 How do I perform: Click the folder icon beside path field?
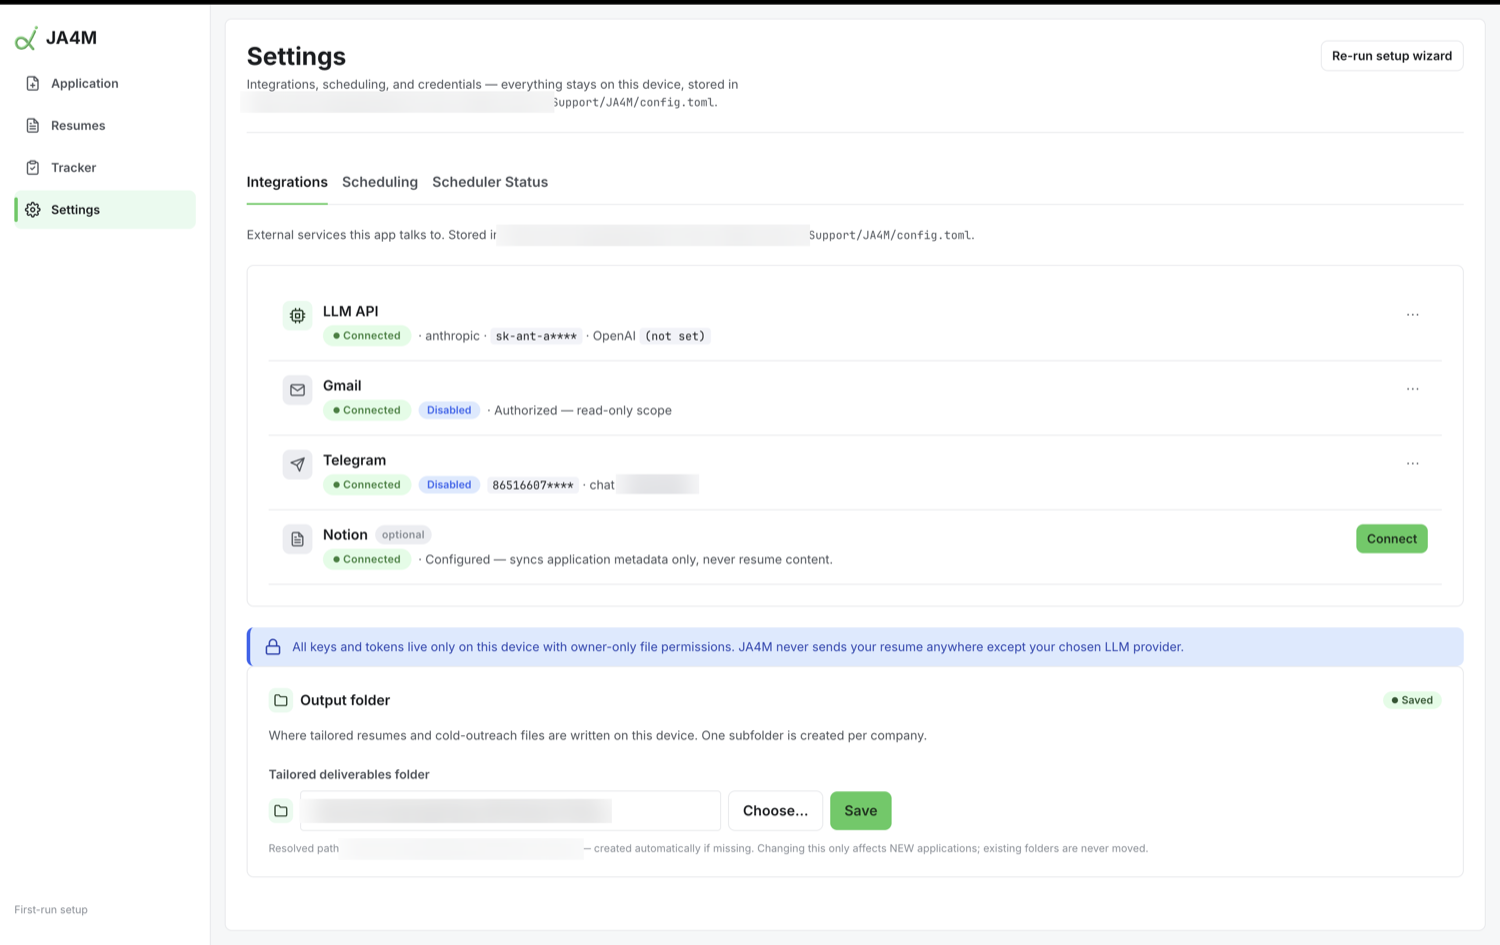(281, 811)
